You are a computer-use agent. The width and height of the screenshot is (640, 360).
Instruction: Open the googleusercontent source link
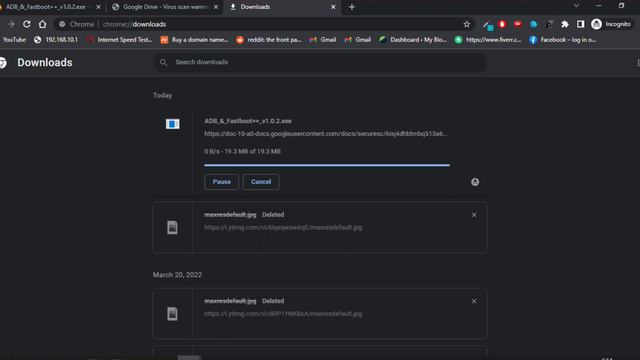coord(325,134)
